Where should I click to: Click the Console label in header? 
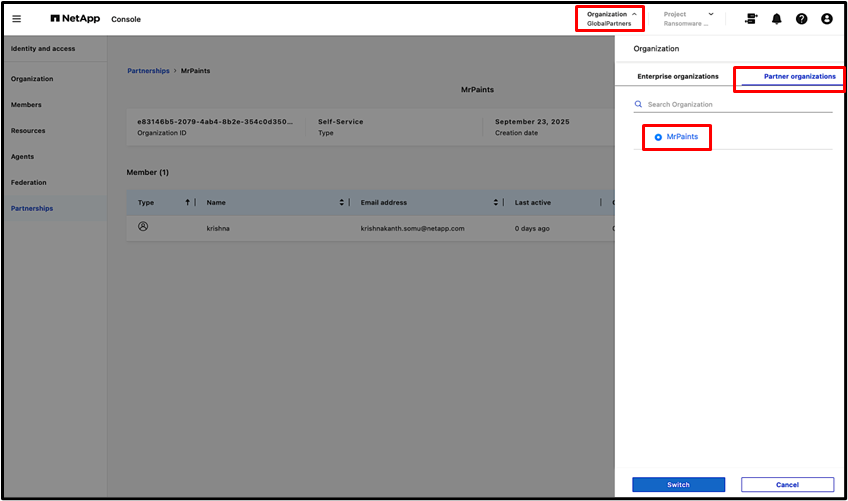coord(126,19)
